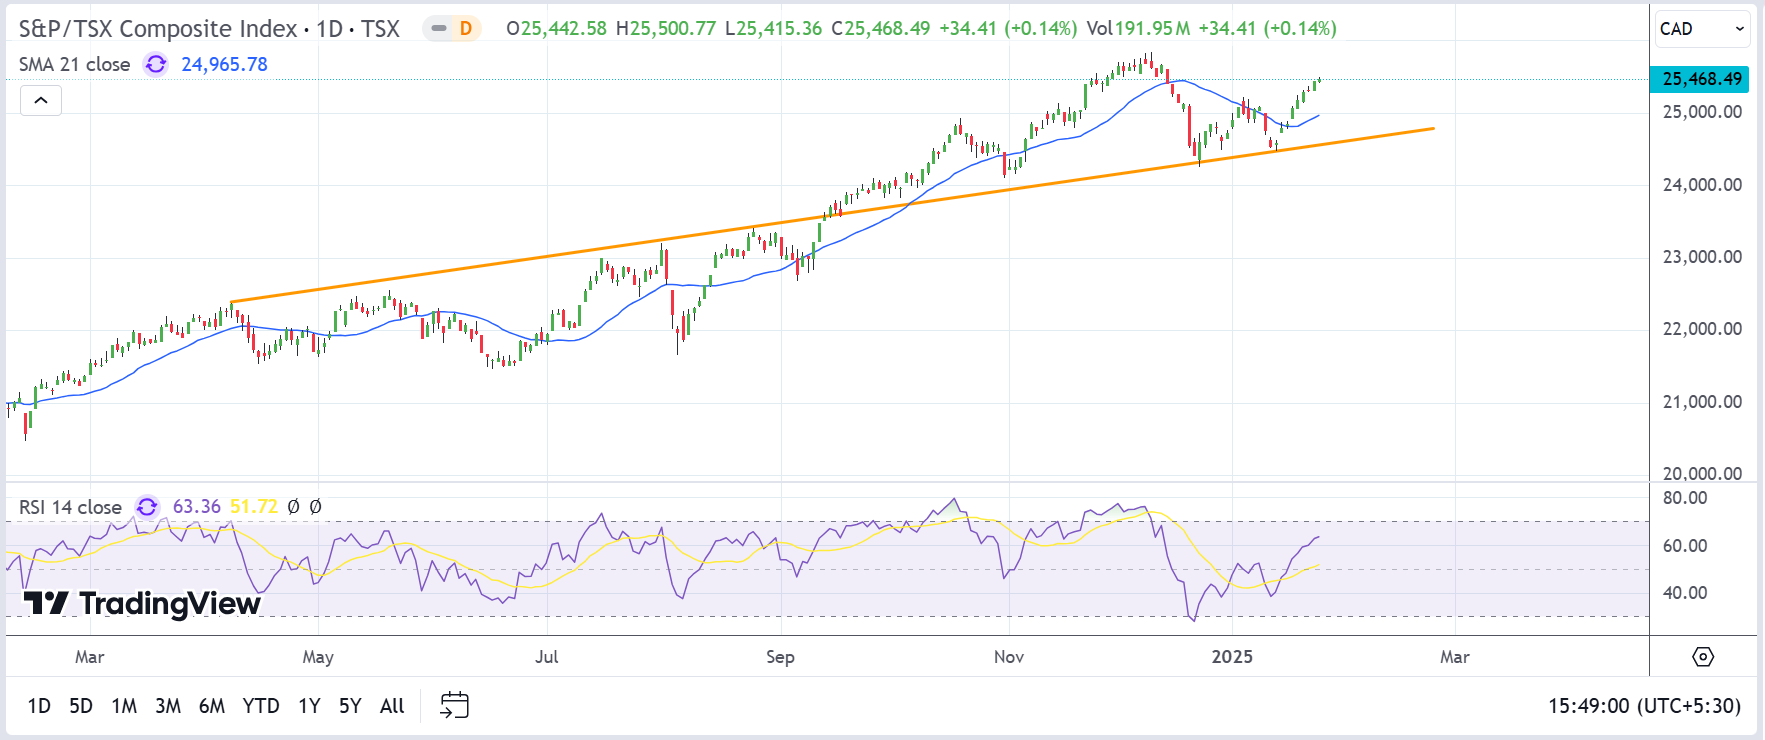Image resolution: width=1765 pixels, height=740 pixels.
Task: Click the 22,000.00 price axis label
Action: 1702,329
